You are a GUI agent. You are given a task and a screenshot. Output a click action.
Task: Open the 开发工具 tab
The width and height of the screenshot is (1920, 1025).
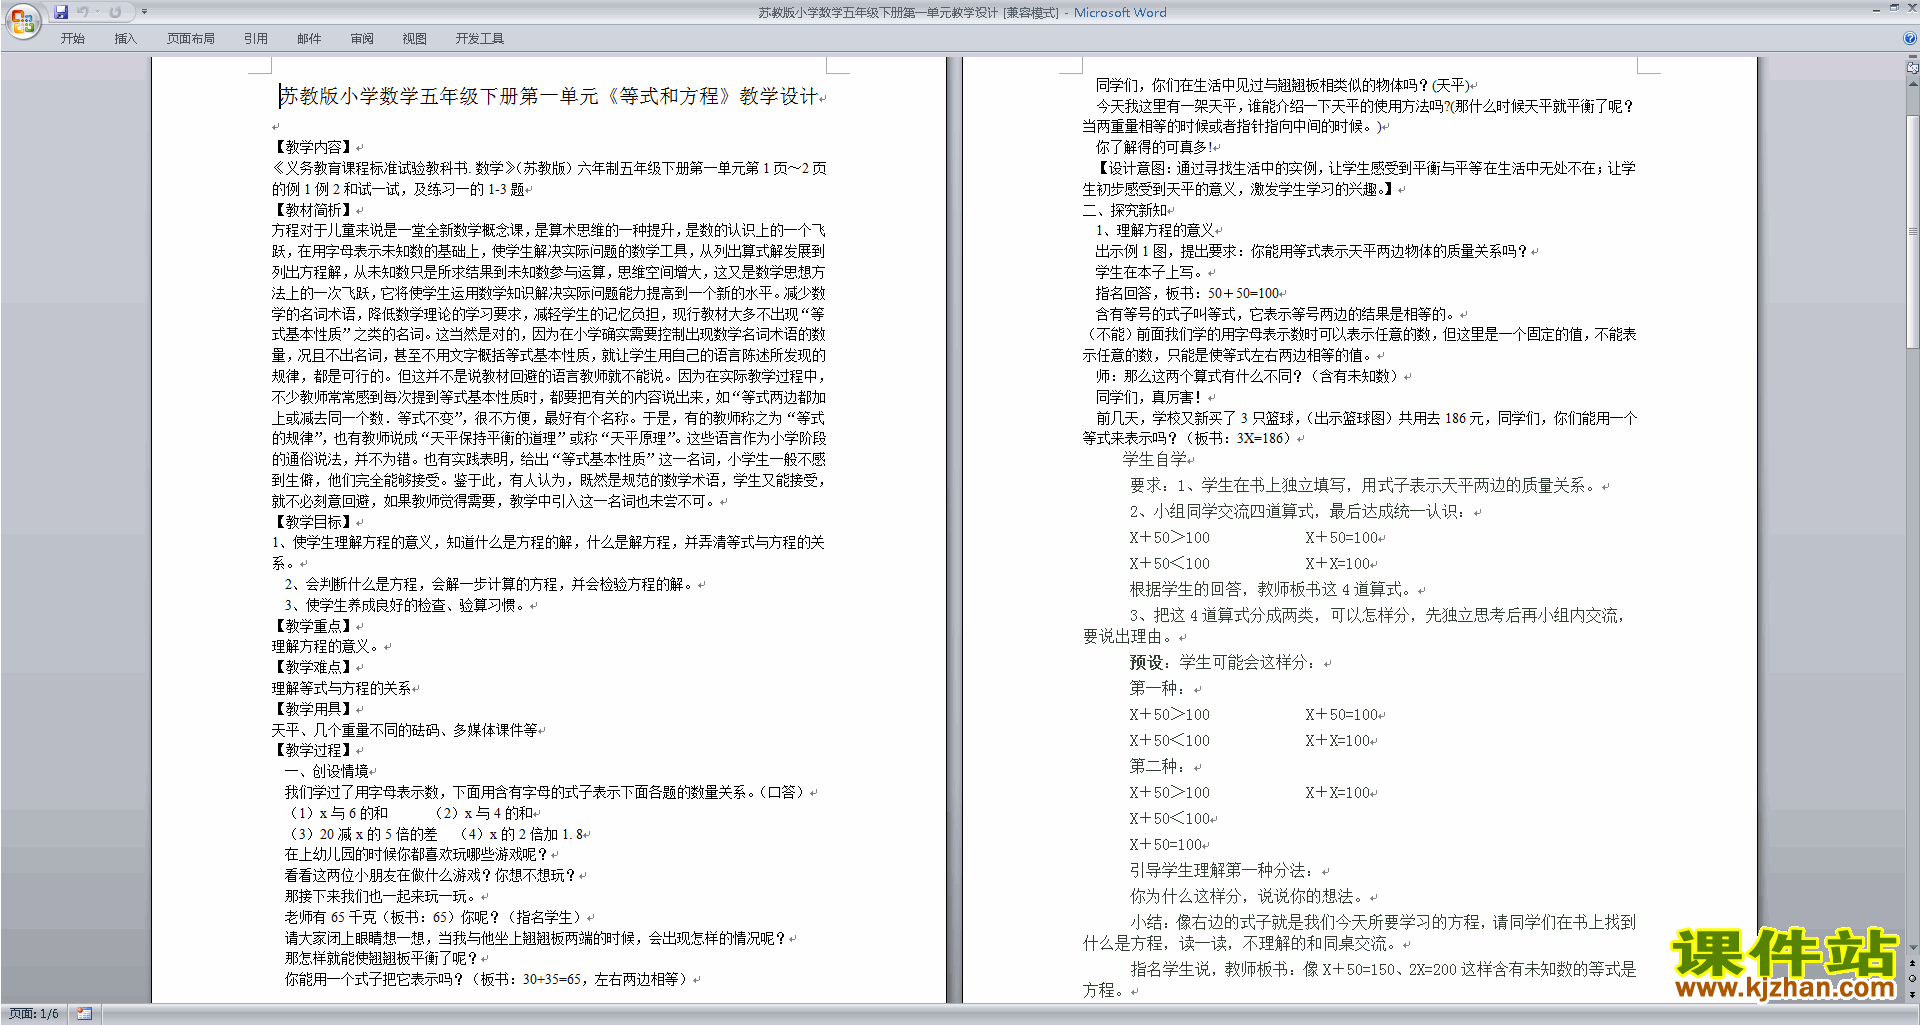coord(480,39)
